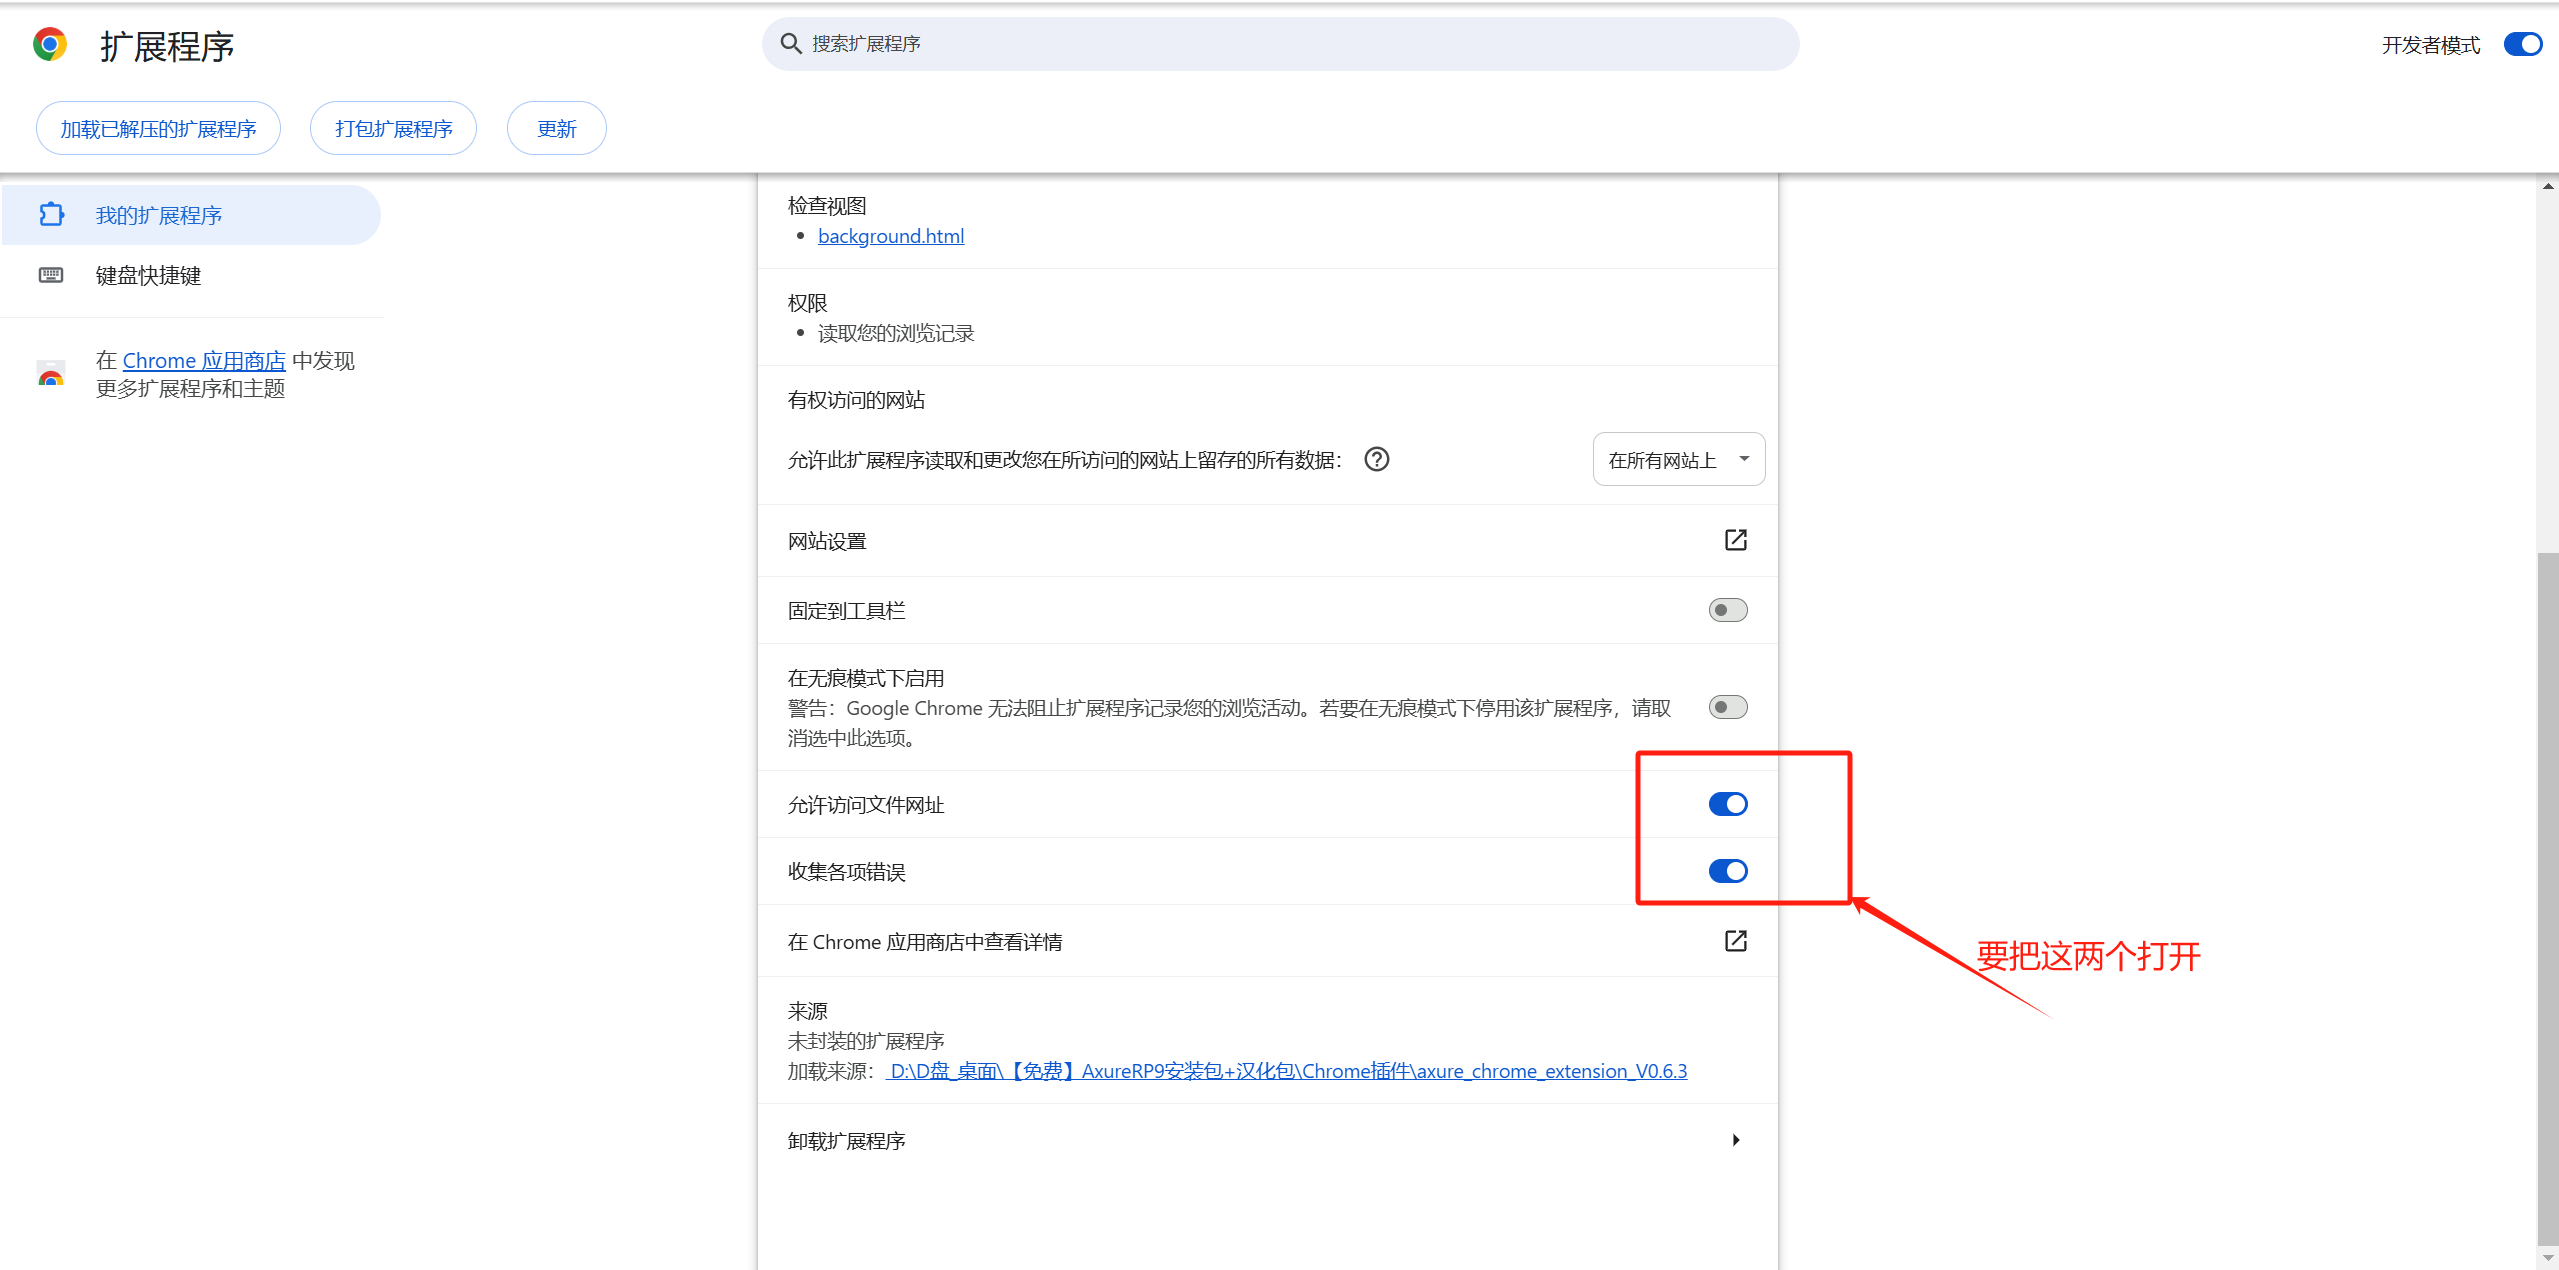Open Chrome 应用商店 details external icon

click(x=1735, y=941)
